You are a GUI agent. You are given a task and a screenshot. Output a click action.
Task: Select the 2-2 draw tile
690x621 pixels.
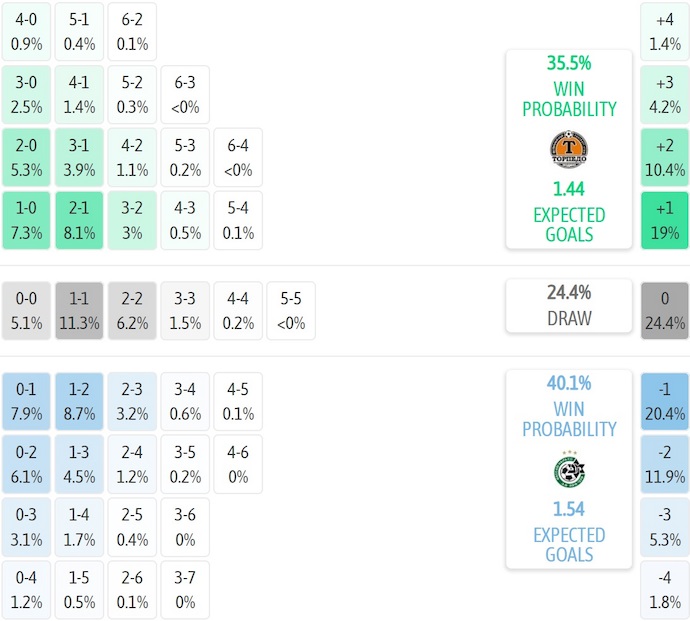[132, 310]
